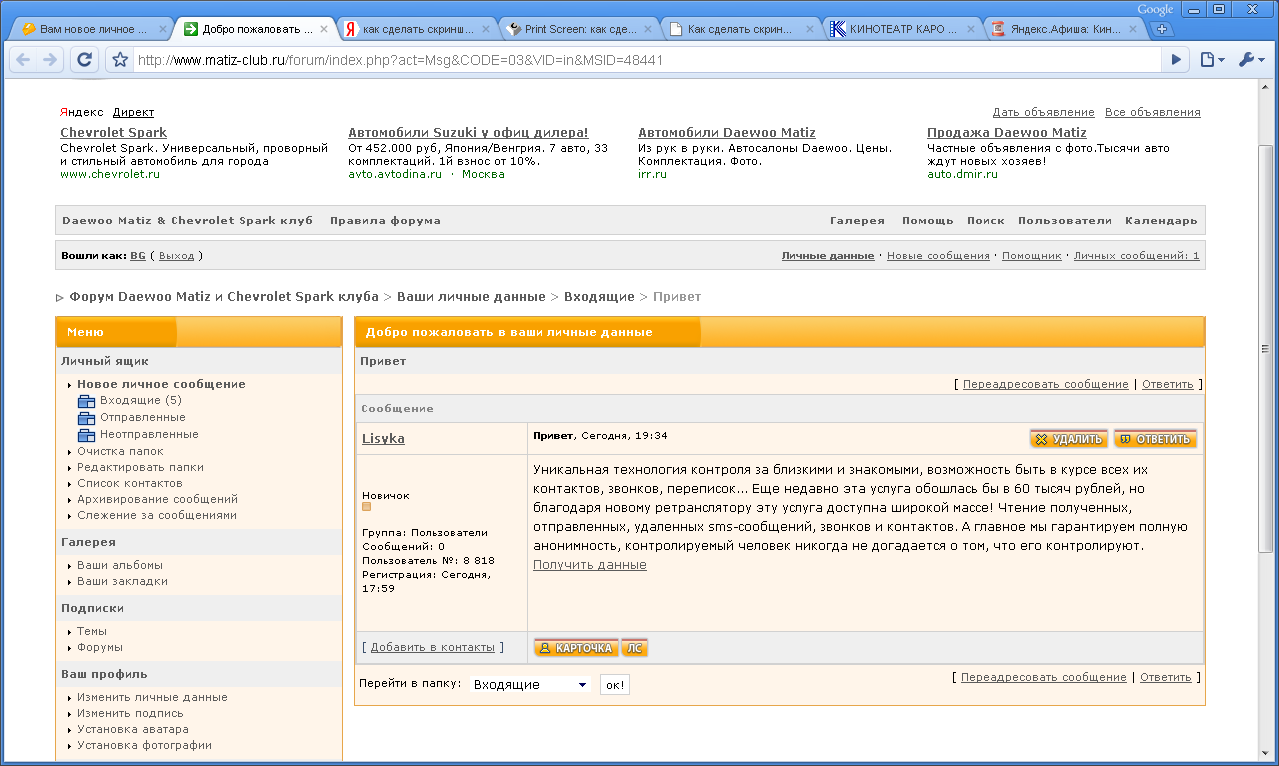
Task: Click the Lisyka username link
Action: click(x=383, y=439)
